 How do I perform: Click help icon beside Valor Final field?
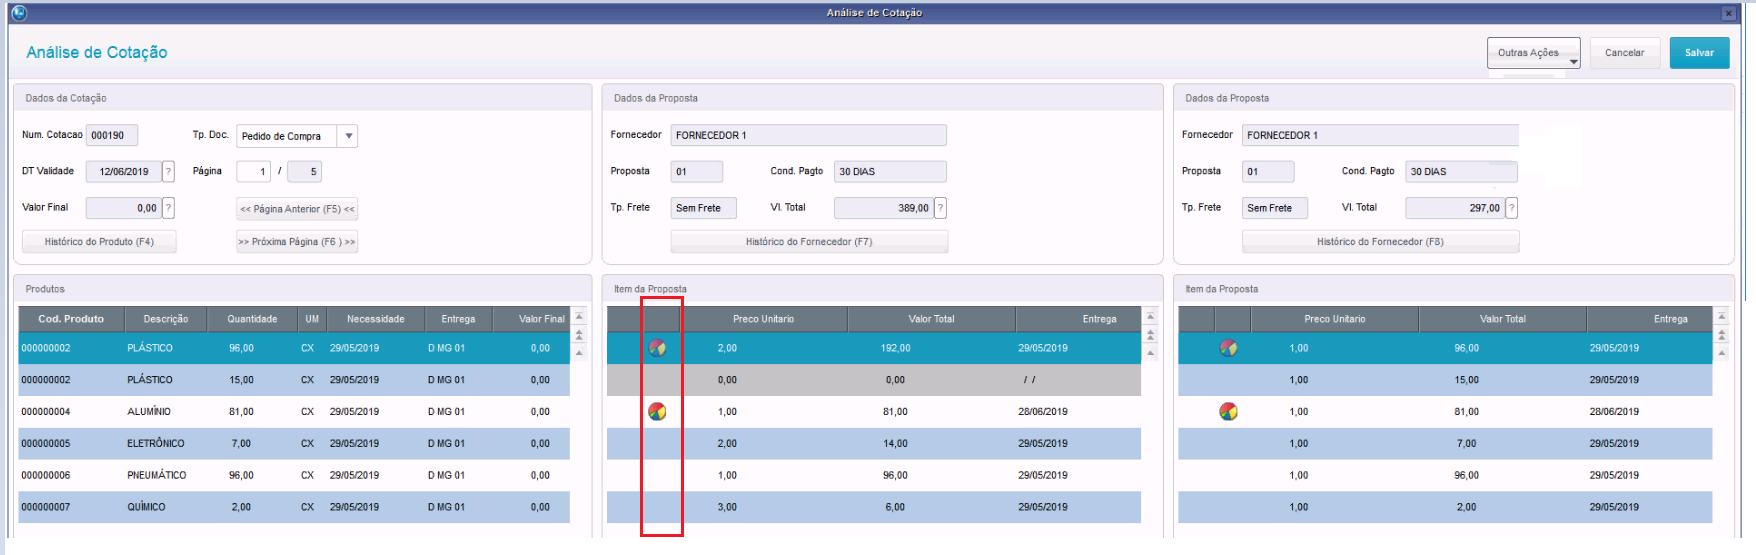[168, 208]
